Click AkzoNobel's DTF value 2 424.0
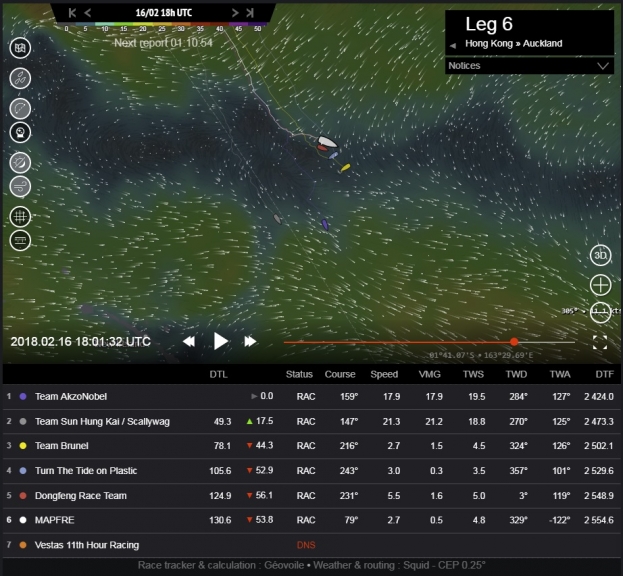 [x=599, y=396]
